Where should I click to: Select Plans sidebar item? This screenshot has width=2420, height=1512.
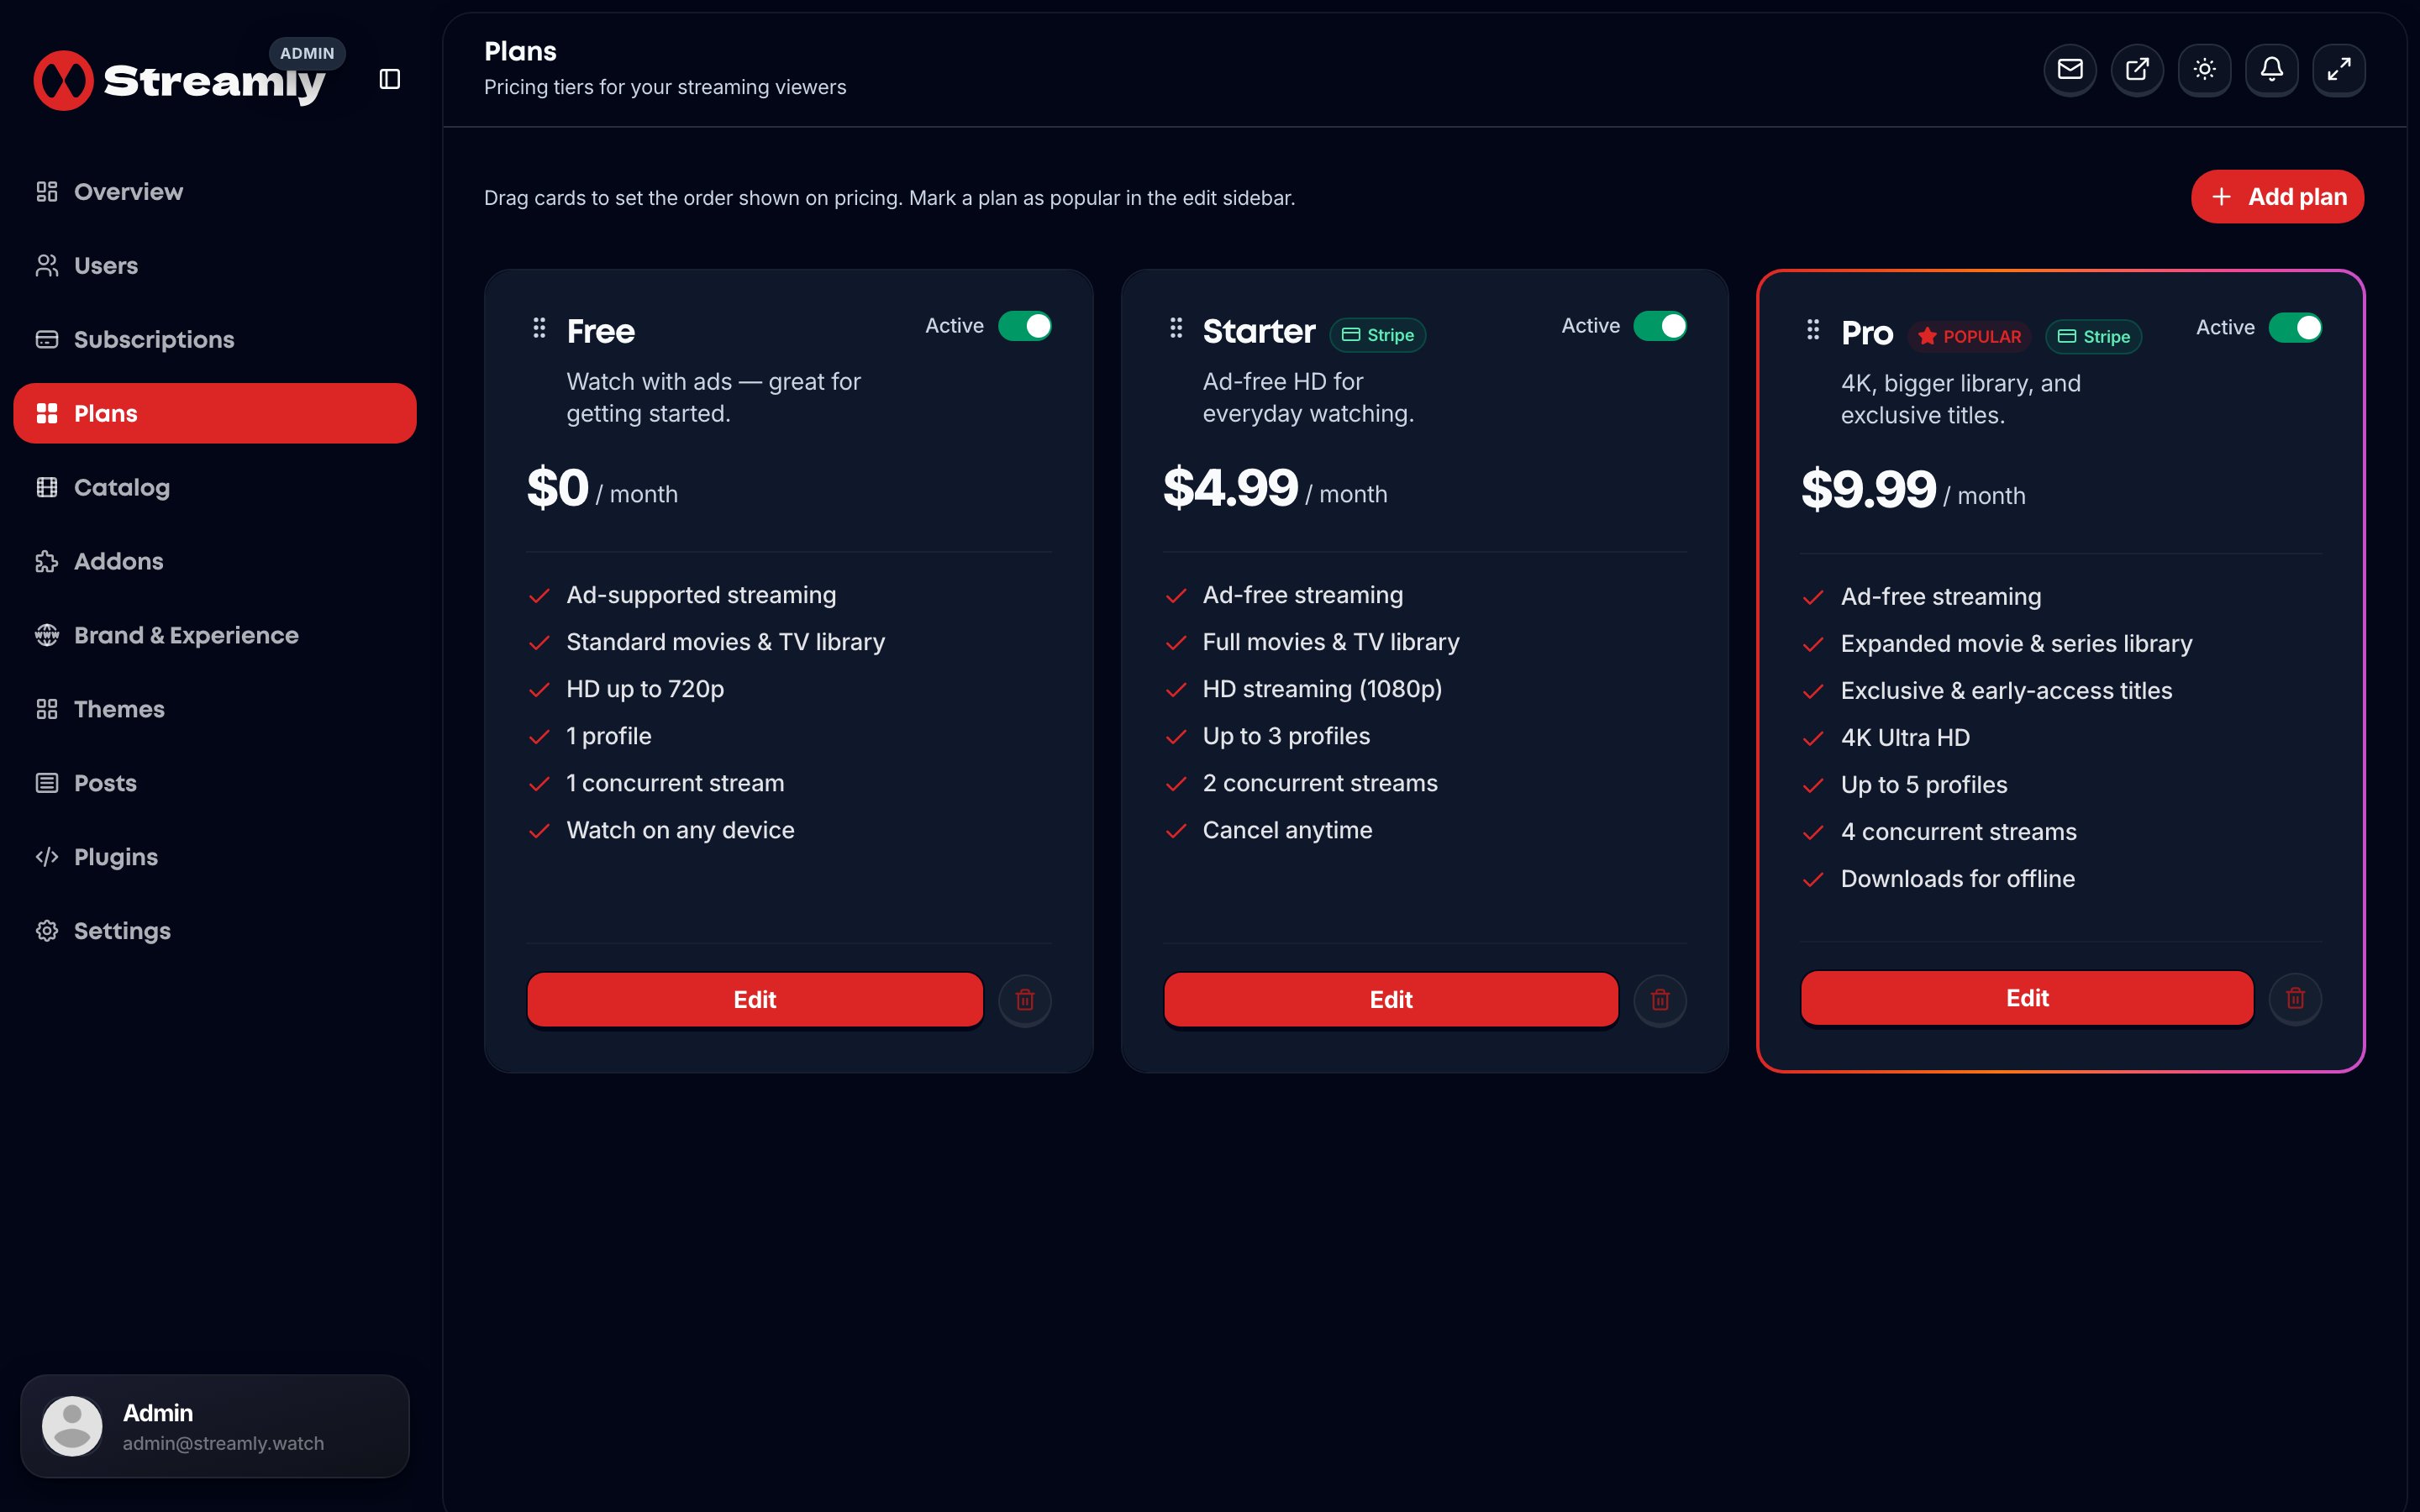[215, 413]
